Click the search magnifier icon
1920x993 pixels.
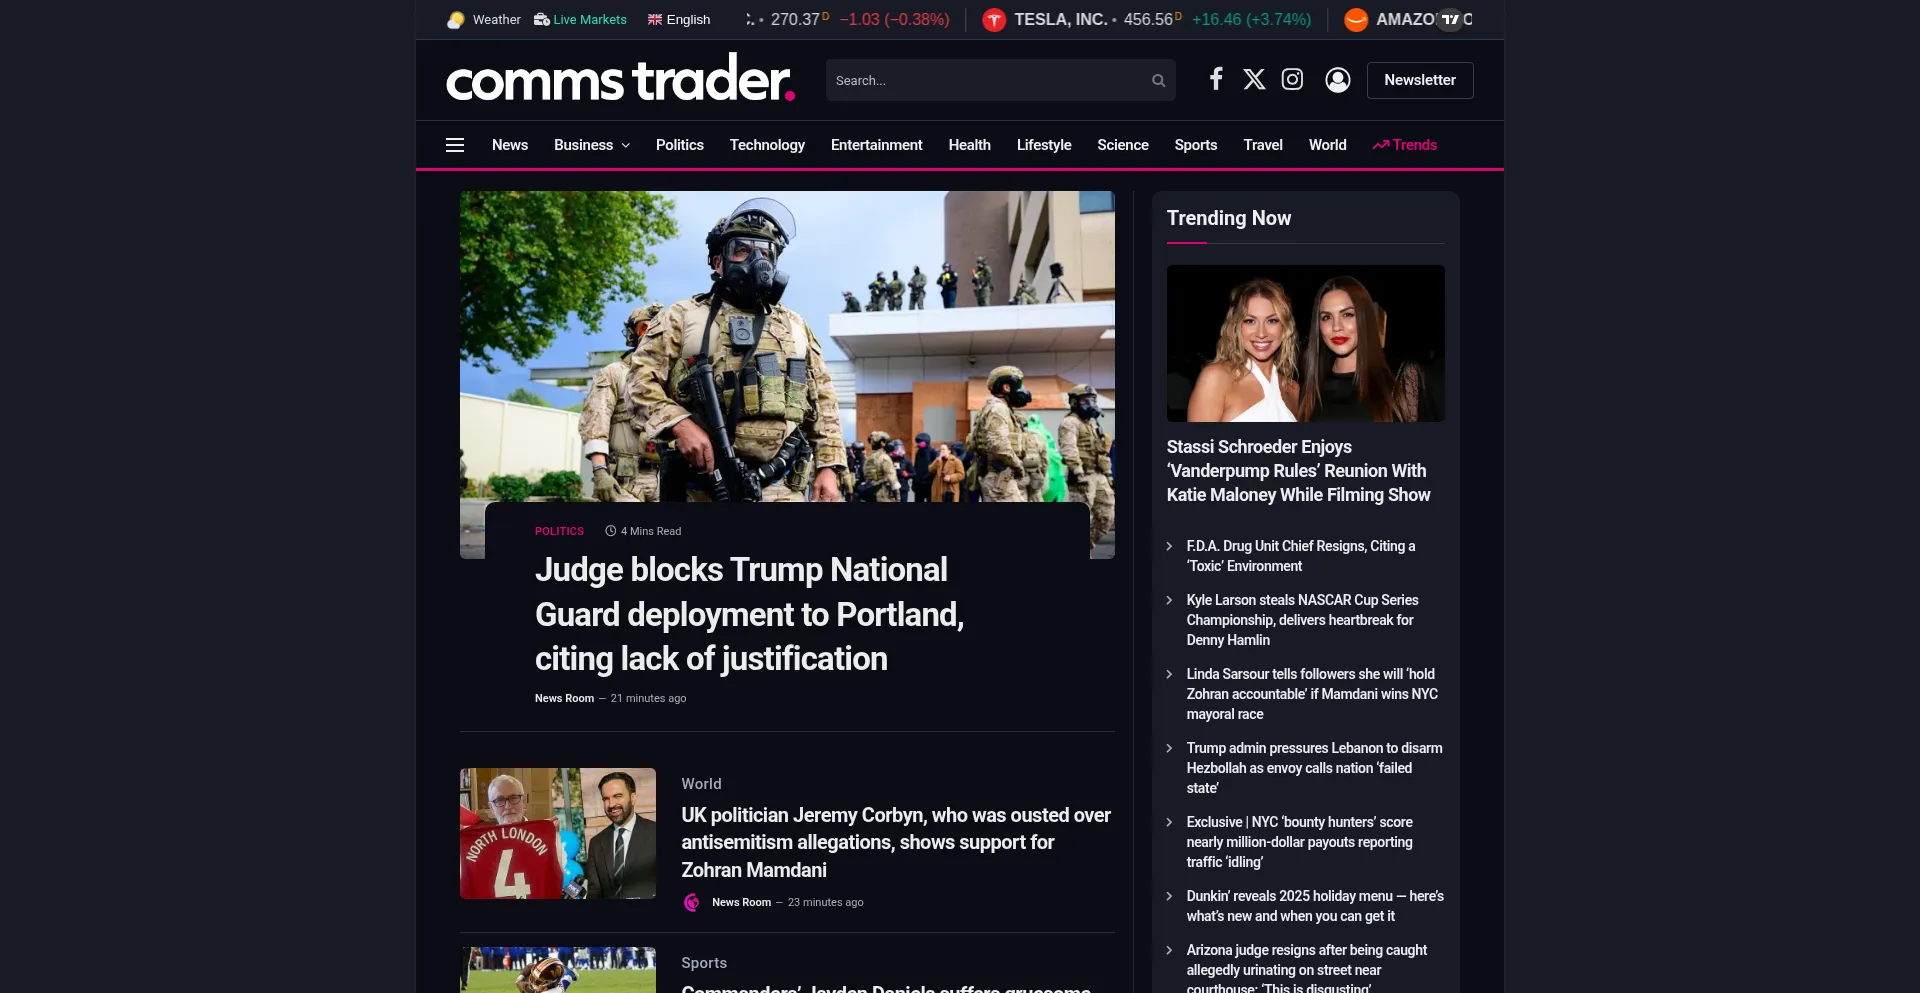[x=1158, y=81]
